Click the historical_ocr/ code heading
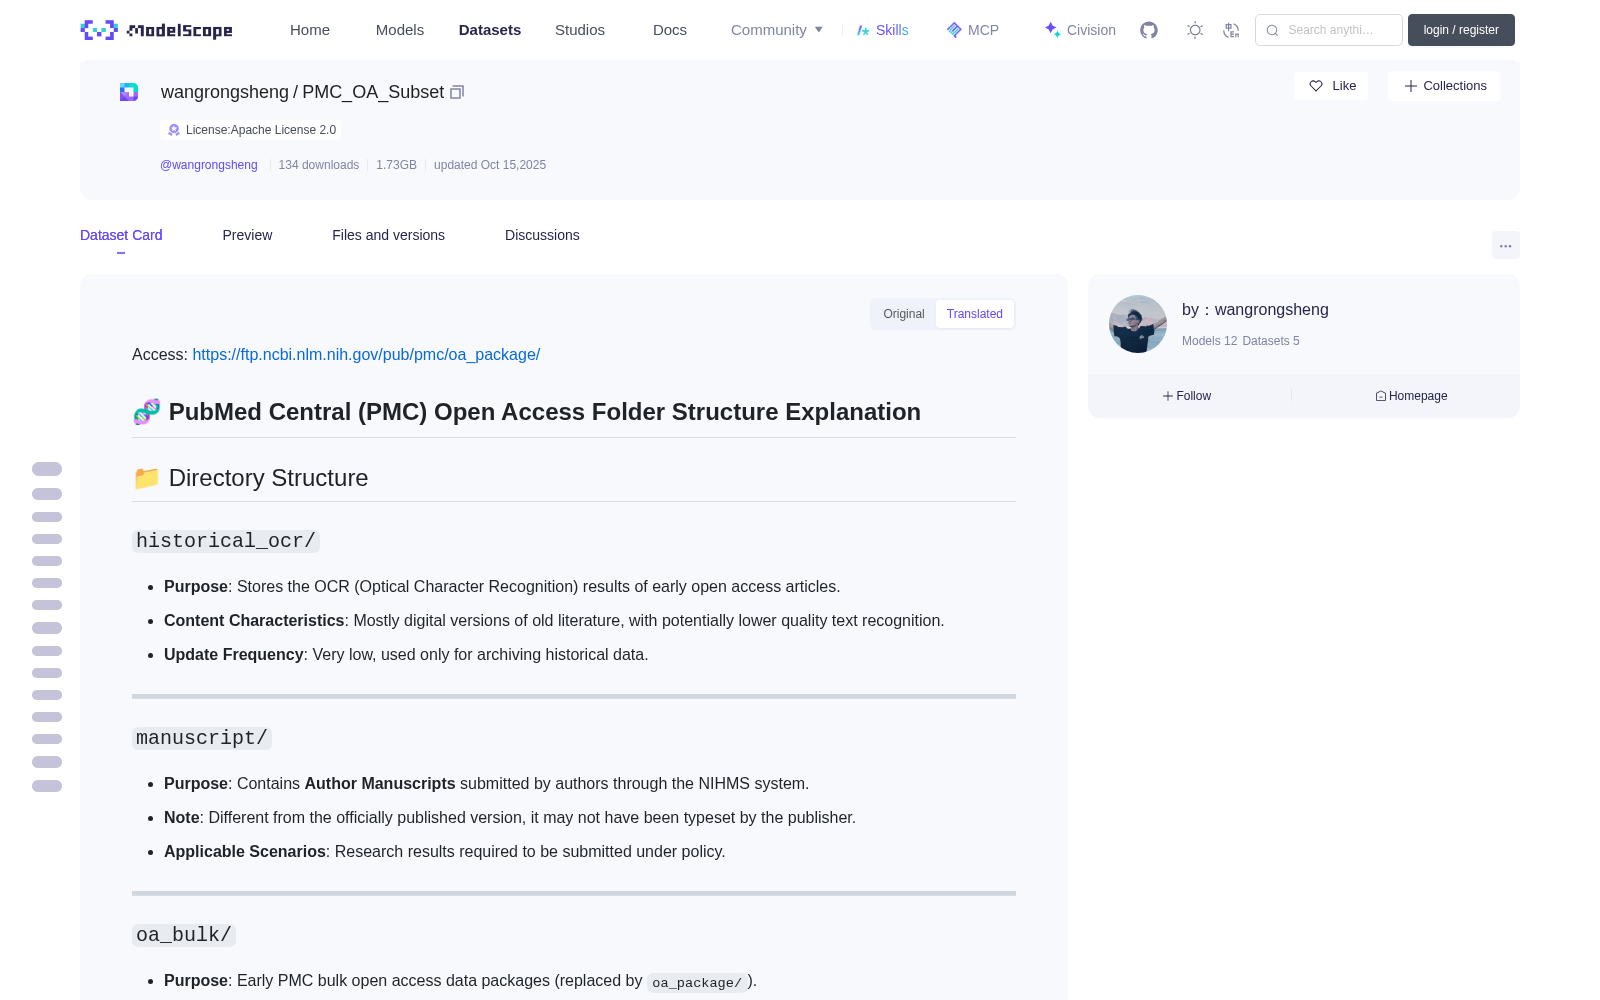 click(226, 541)
